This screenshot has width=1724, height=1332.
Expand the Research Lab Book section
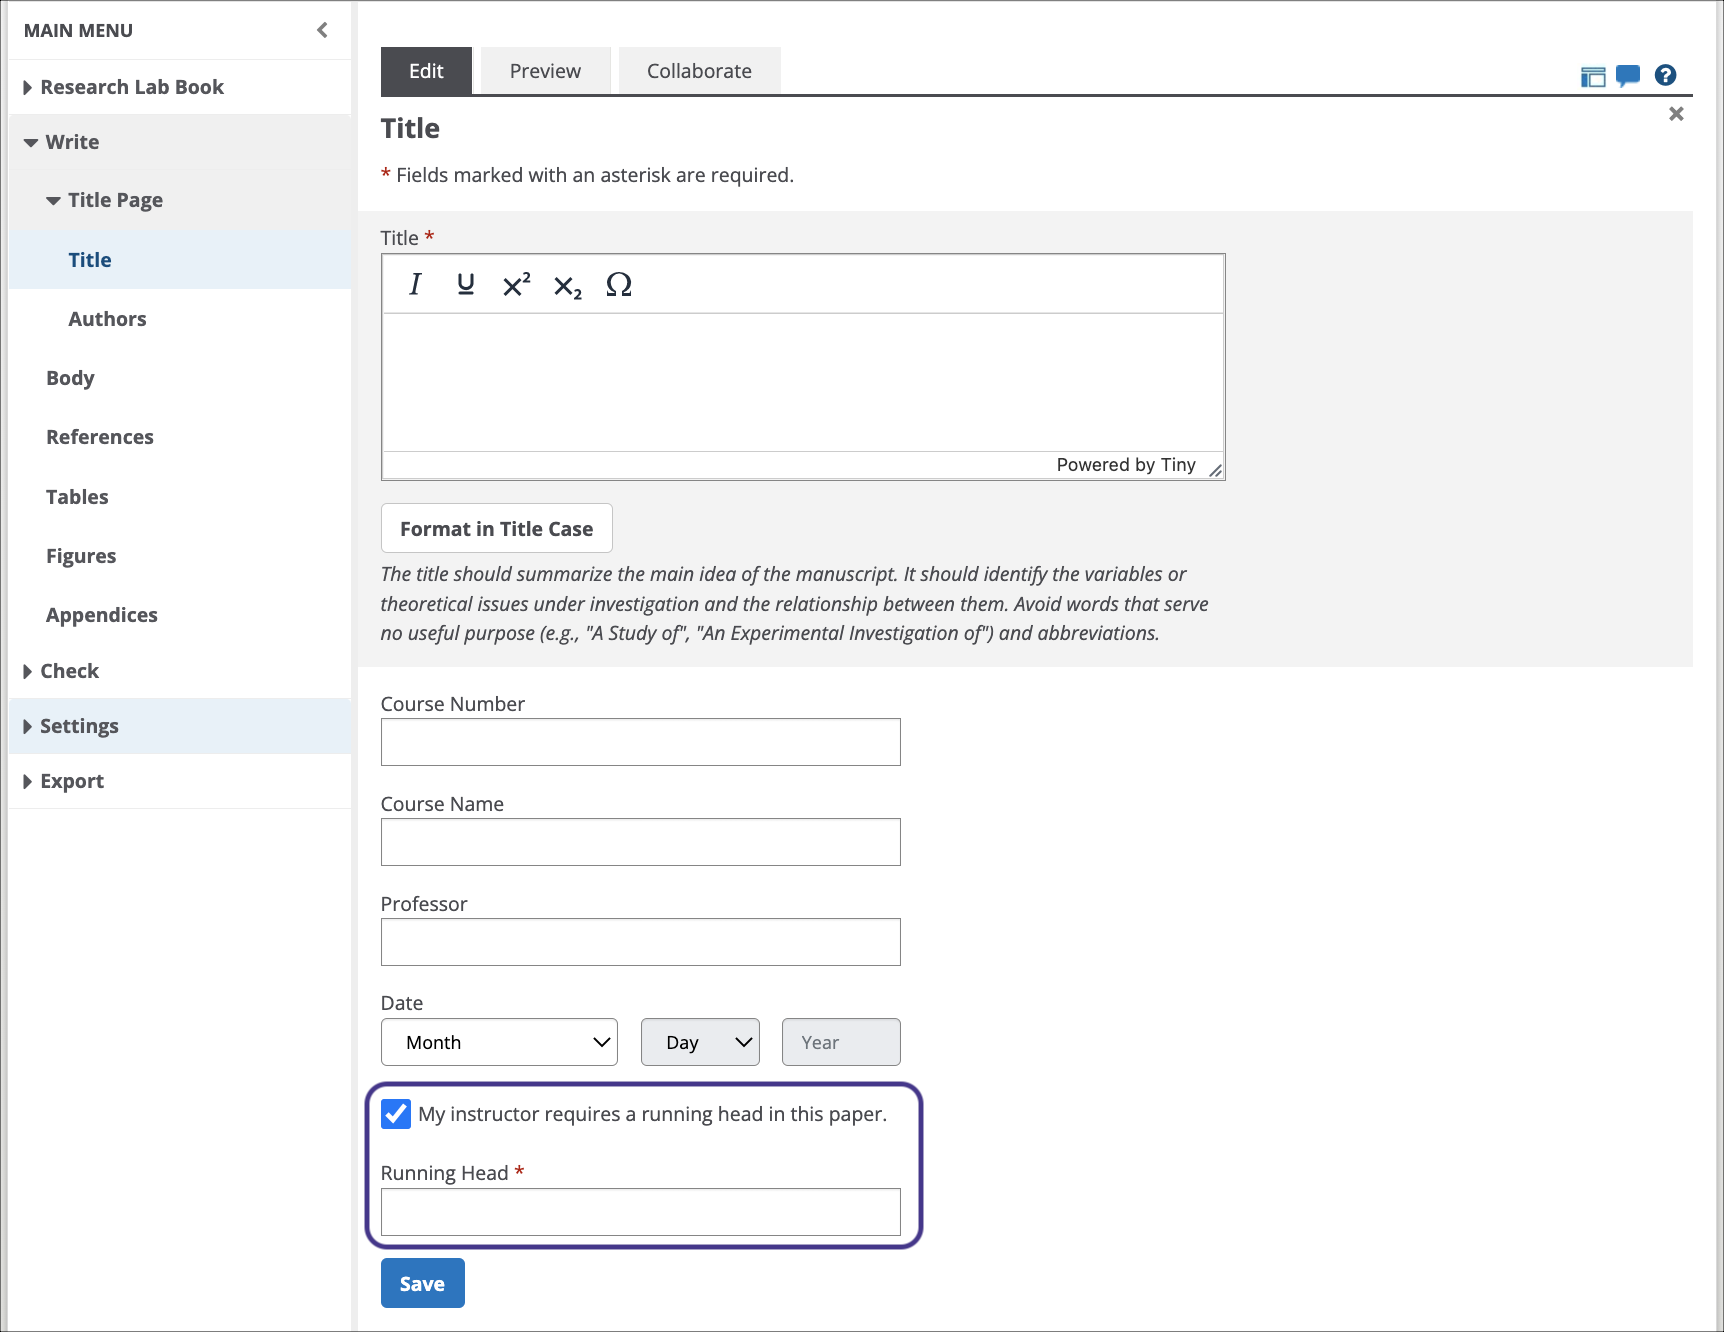pyautogui.click(x=132, y=87)
